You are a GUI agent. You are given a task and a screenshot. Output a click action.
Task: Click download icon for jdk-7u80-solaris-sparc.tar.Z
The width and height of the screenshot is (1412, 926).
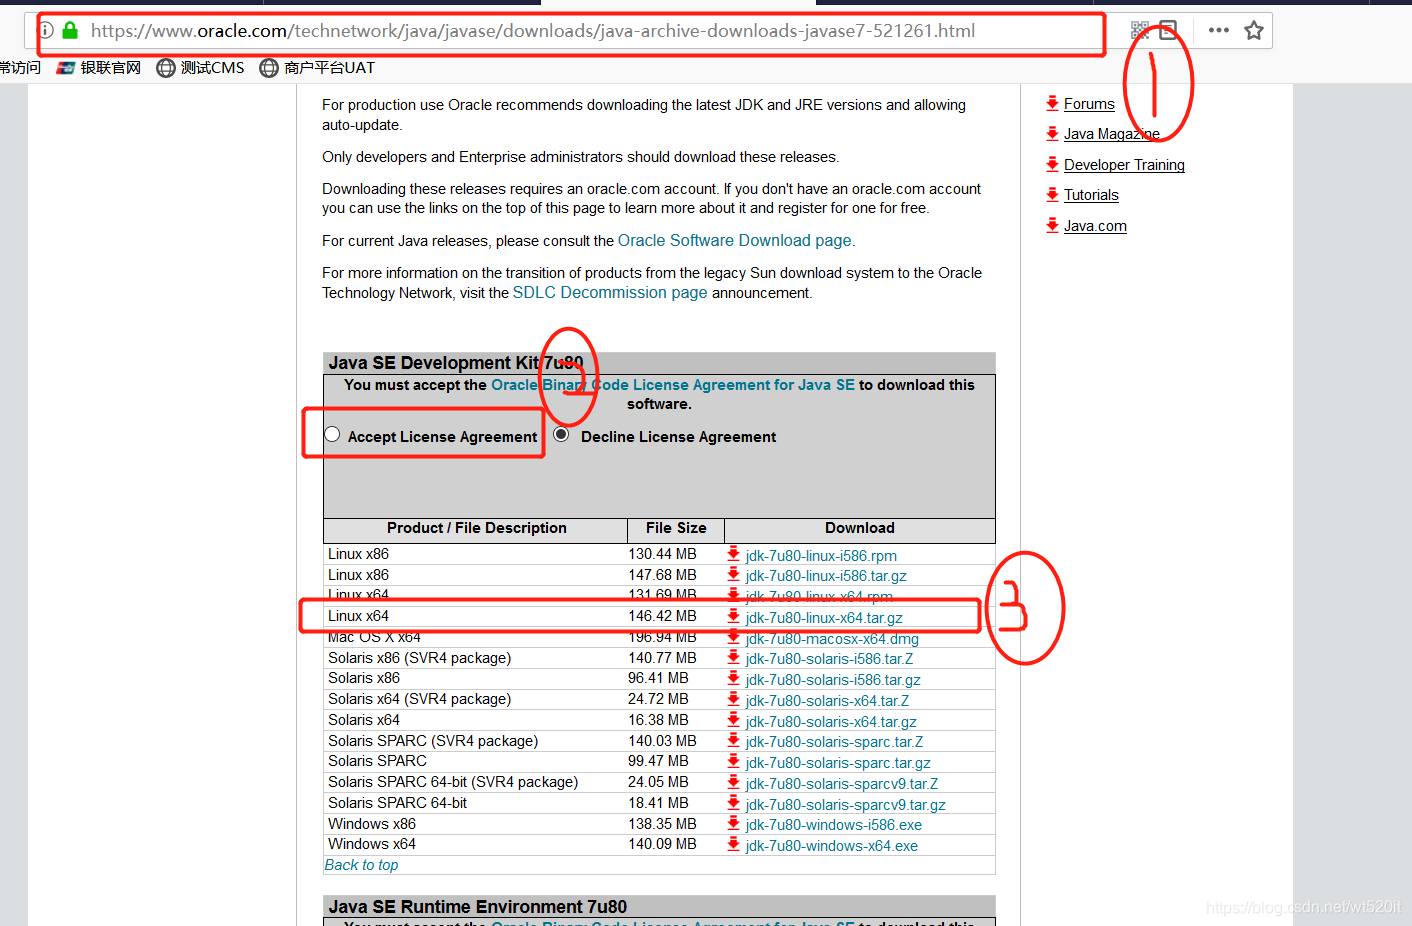point(733,740)
